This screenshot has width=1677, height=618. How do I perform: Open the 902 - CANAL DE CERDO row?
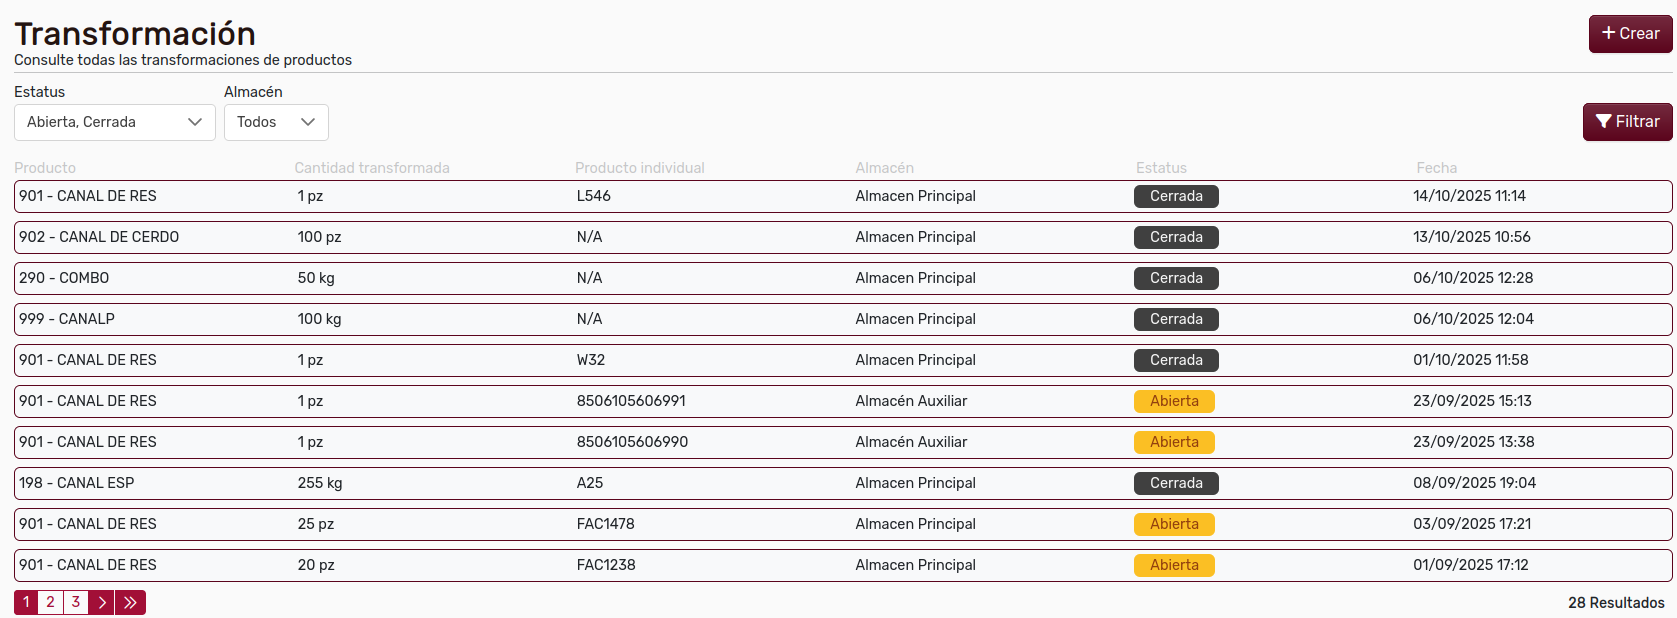[x=99, y=237]
